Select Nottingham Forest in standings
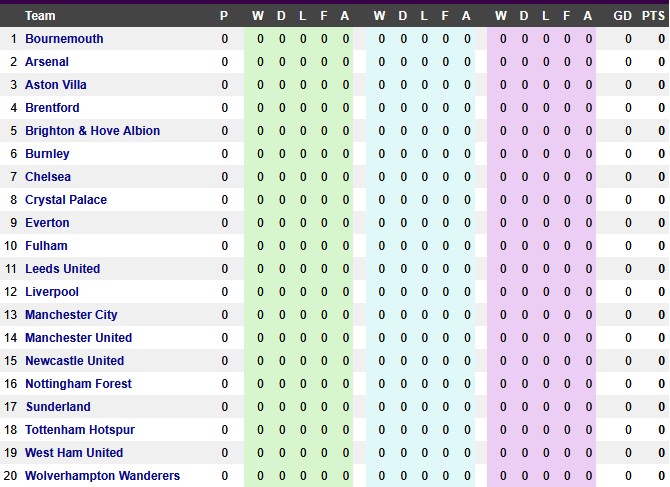 click(x=78, y=384)
